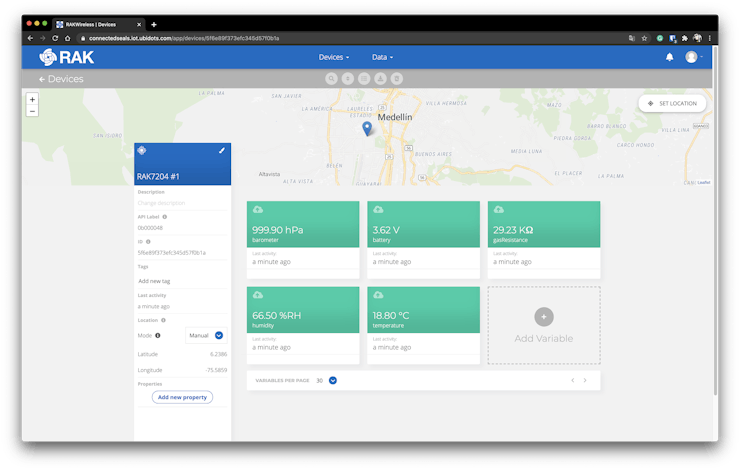Viewport: 740px width, 470px height.
Task: Open notifications with the bell icon
Action: click(x=669, y=57)
